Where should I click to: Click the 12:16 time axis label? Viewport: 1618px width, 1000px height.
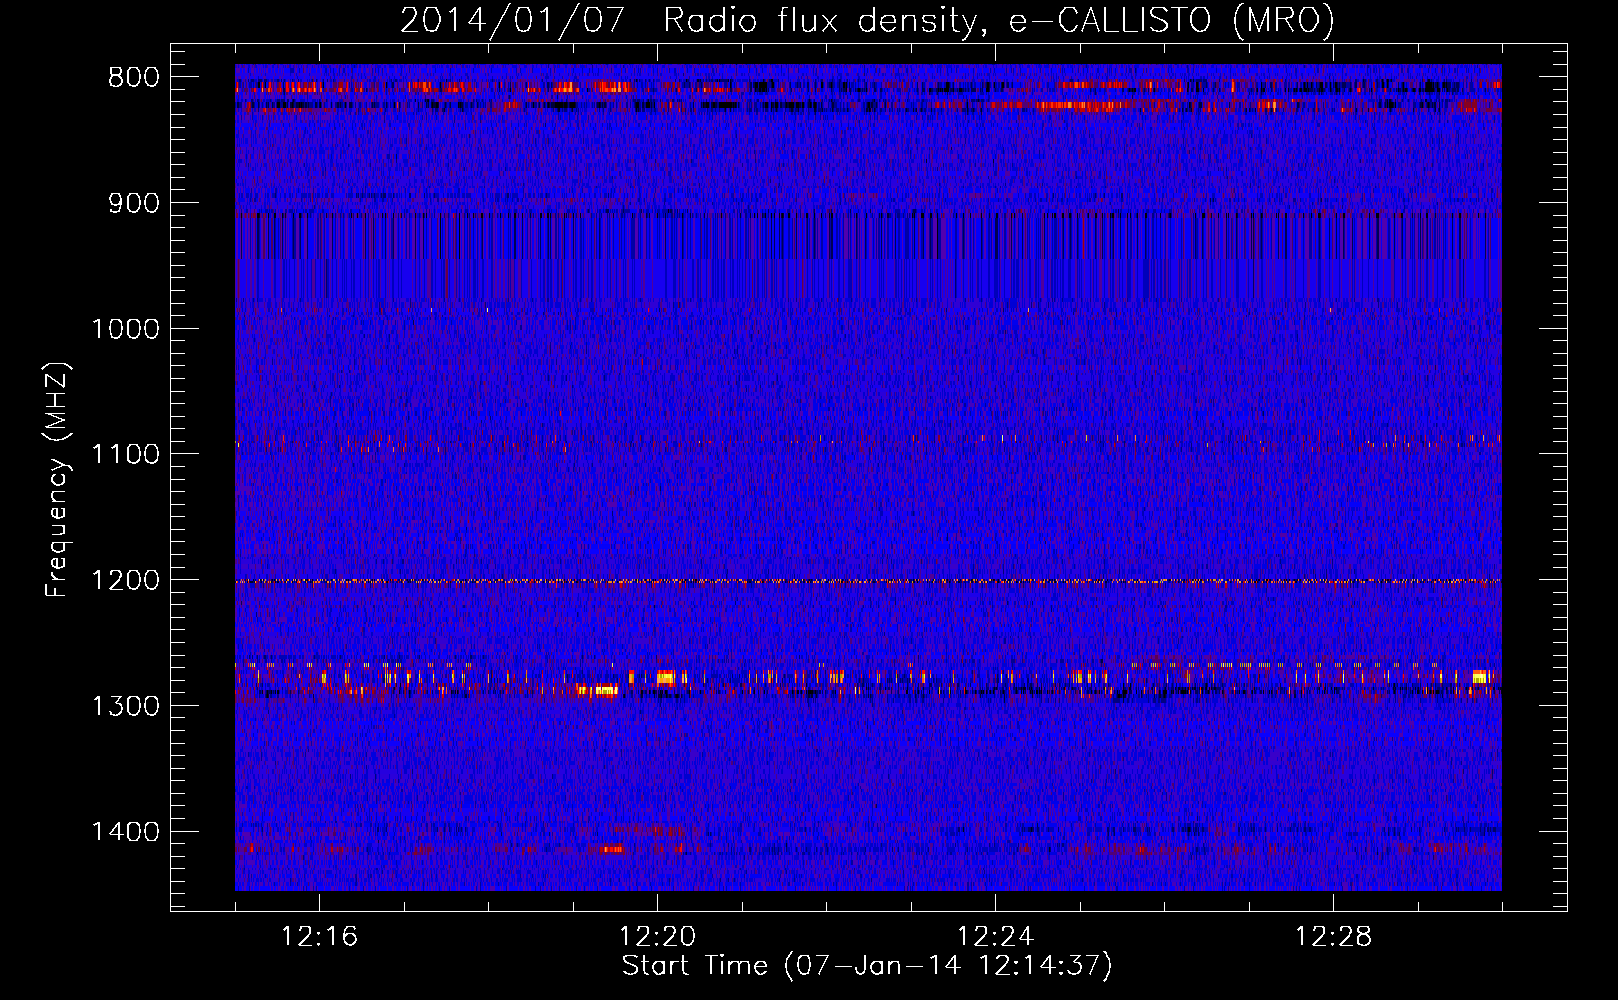coord(319,937)
